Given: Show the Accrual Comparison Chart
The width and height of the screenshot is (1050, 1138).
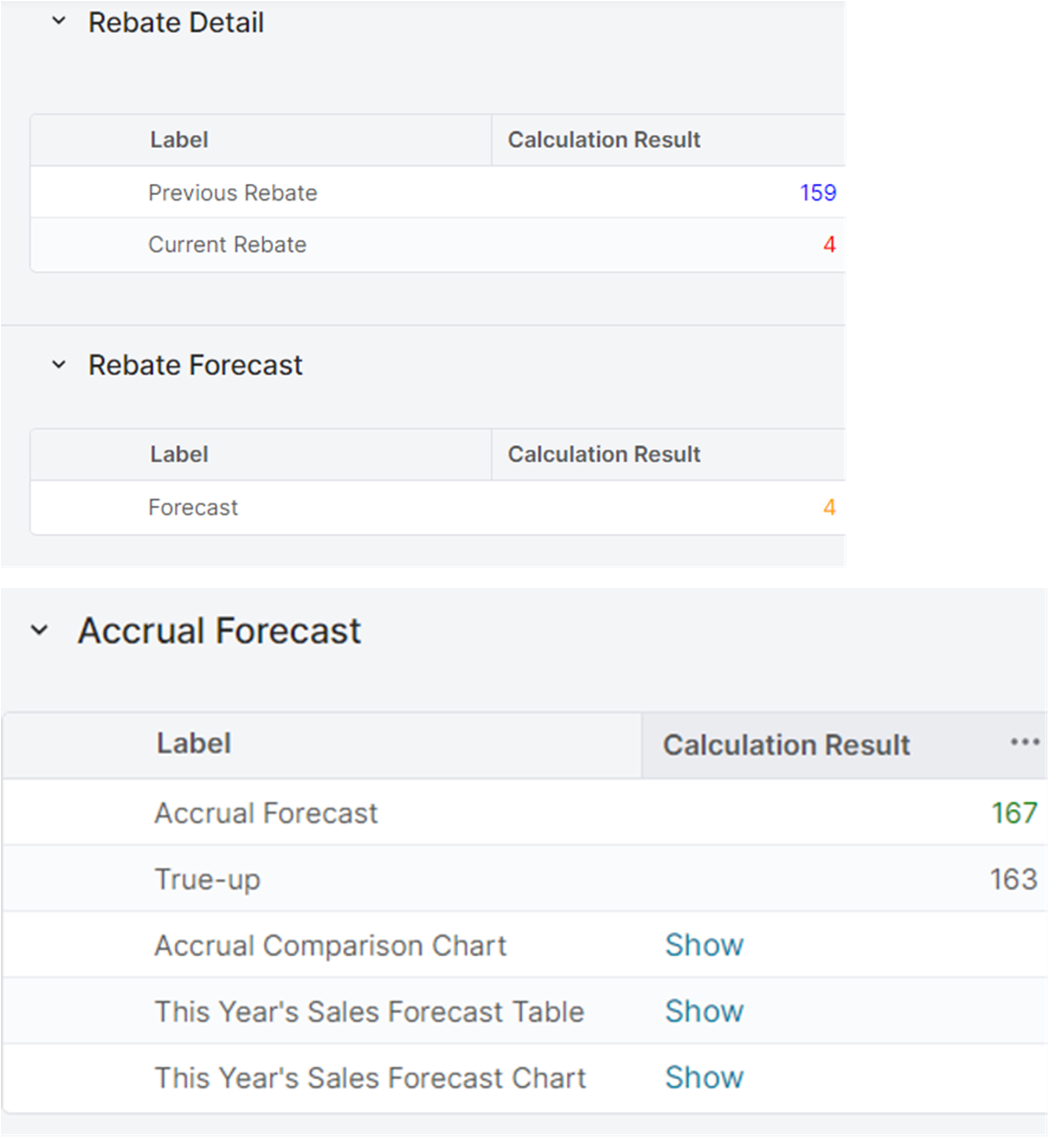Looking at the screenshot, I should [704, 945].
